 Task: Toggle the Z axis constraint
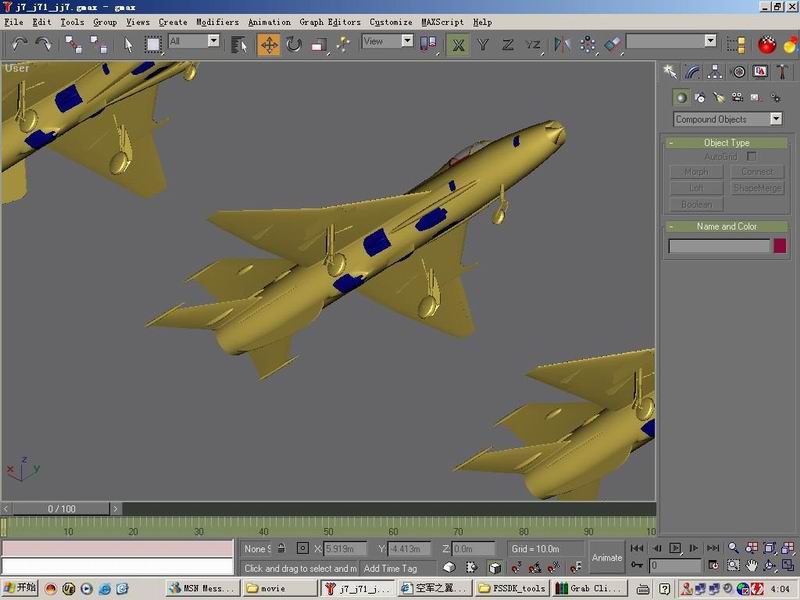point(508,44)
